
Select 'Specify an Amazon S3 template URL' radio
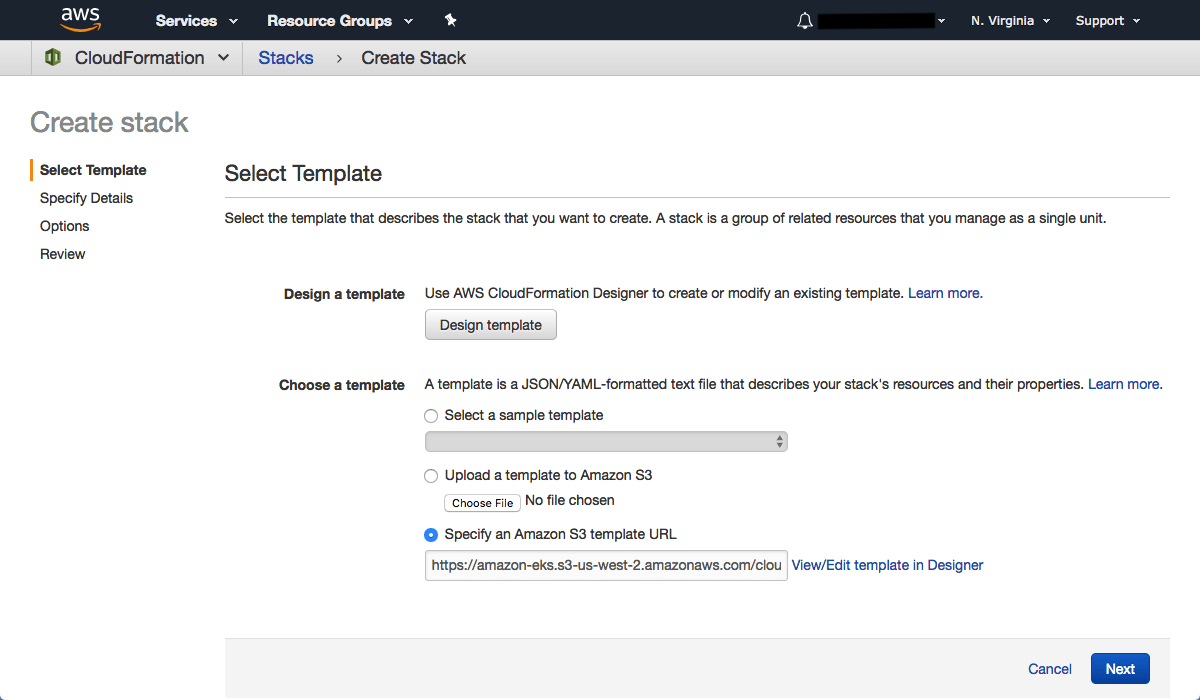click(431, 535)
